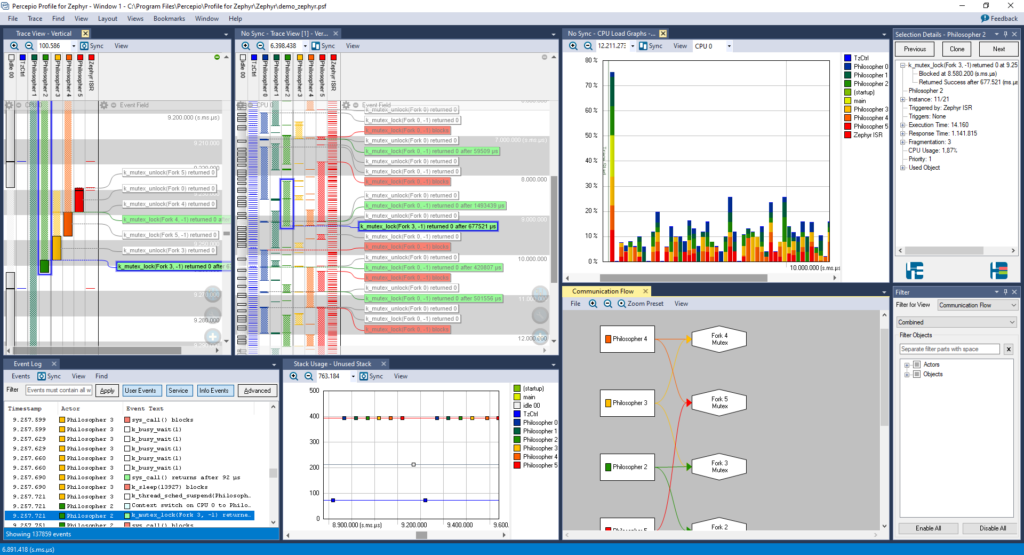Toggle Sync in No Sync Trace View [1]
This screenshot has height=555, width=1024.
tap(323, 46)
